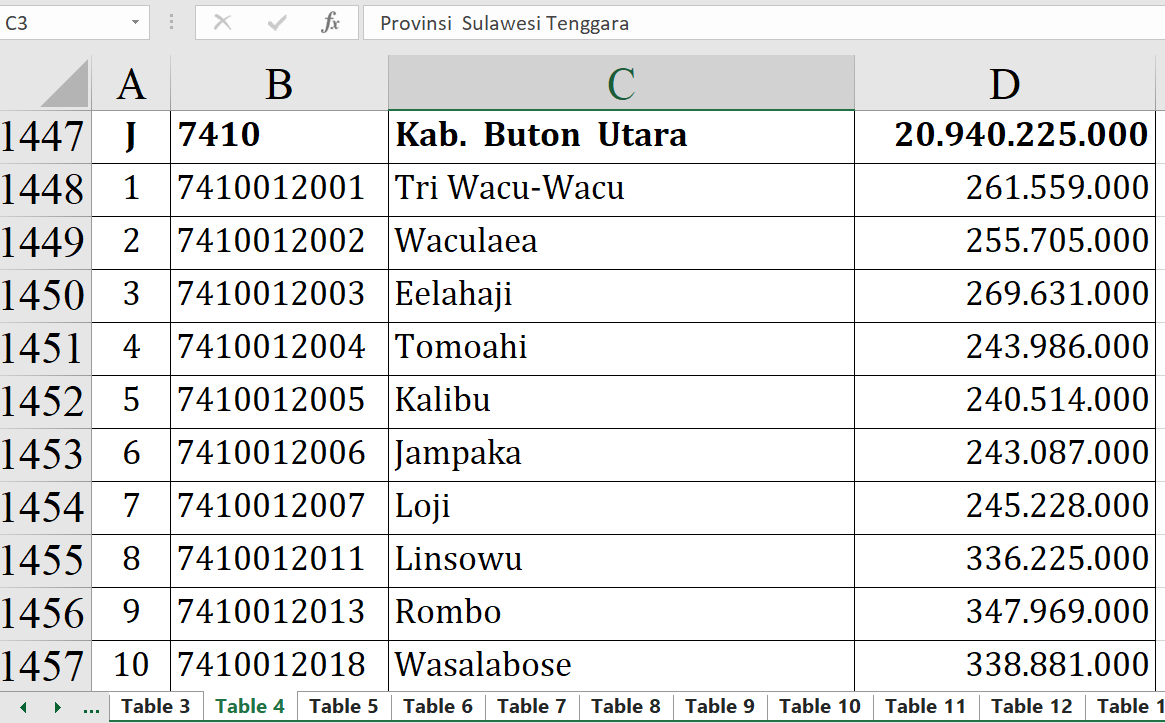Click the cell containing Kab. Buton Utara
The height and width of the screenshot is (723, 1165).
(620, 135)
